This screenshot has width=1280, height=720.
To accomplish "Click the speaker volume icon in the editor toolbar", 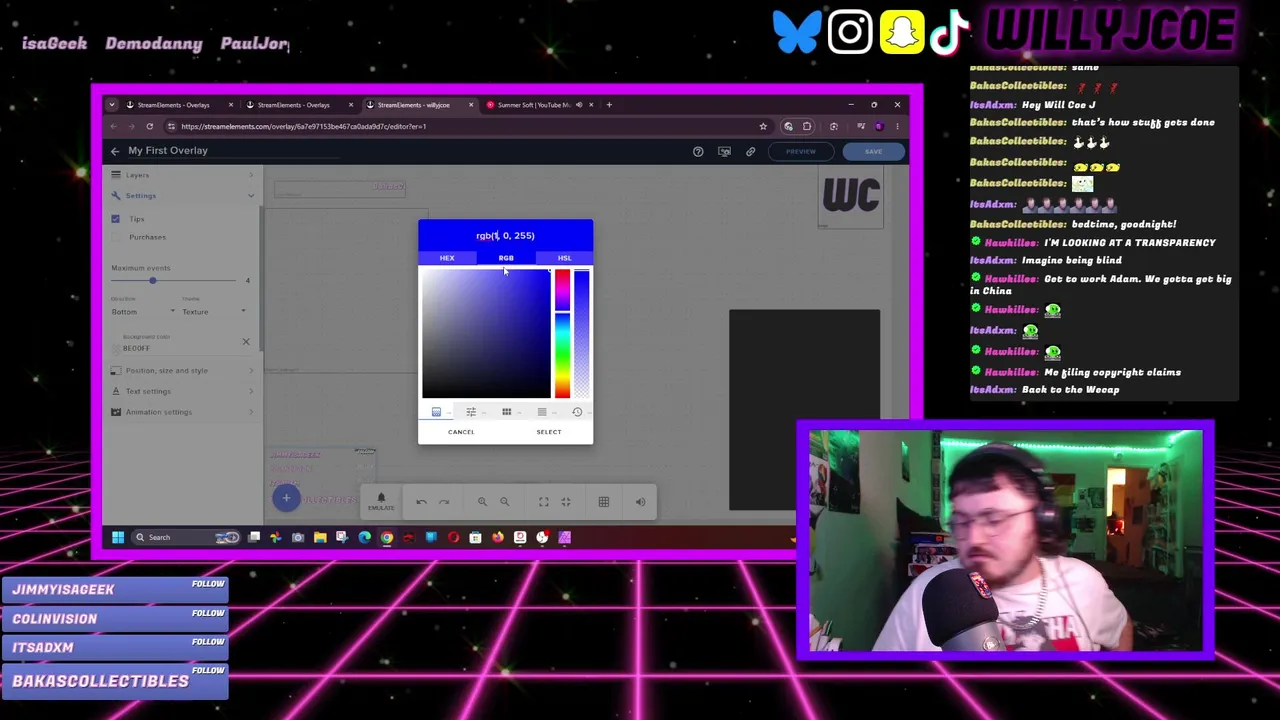I will (640, 502).
